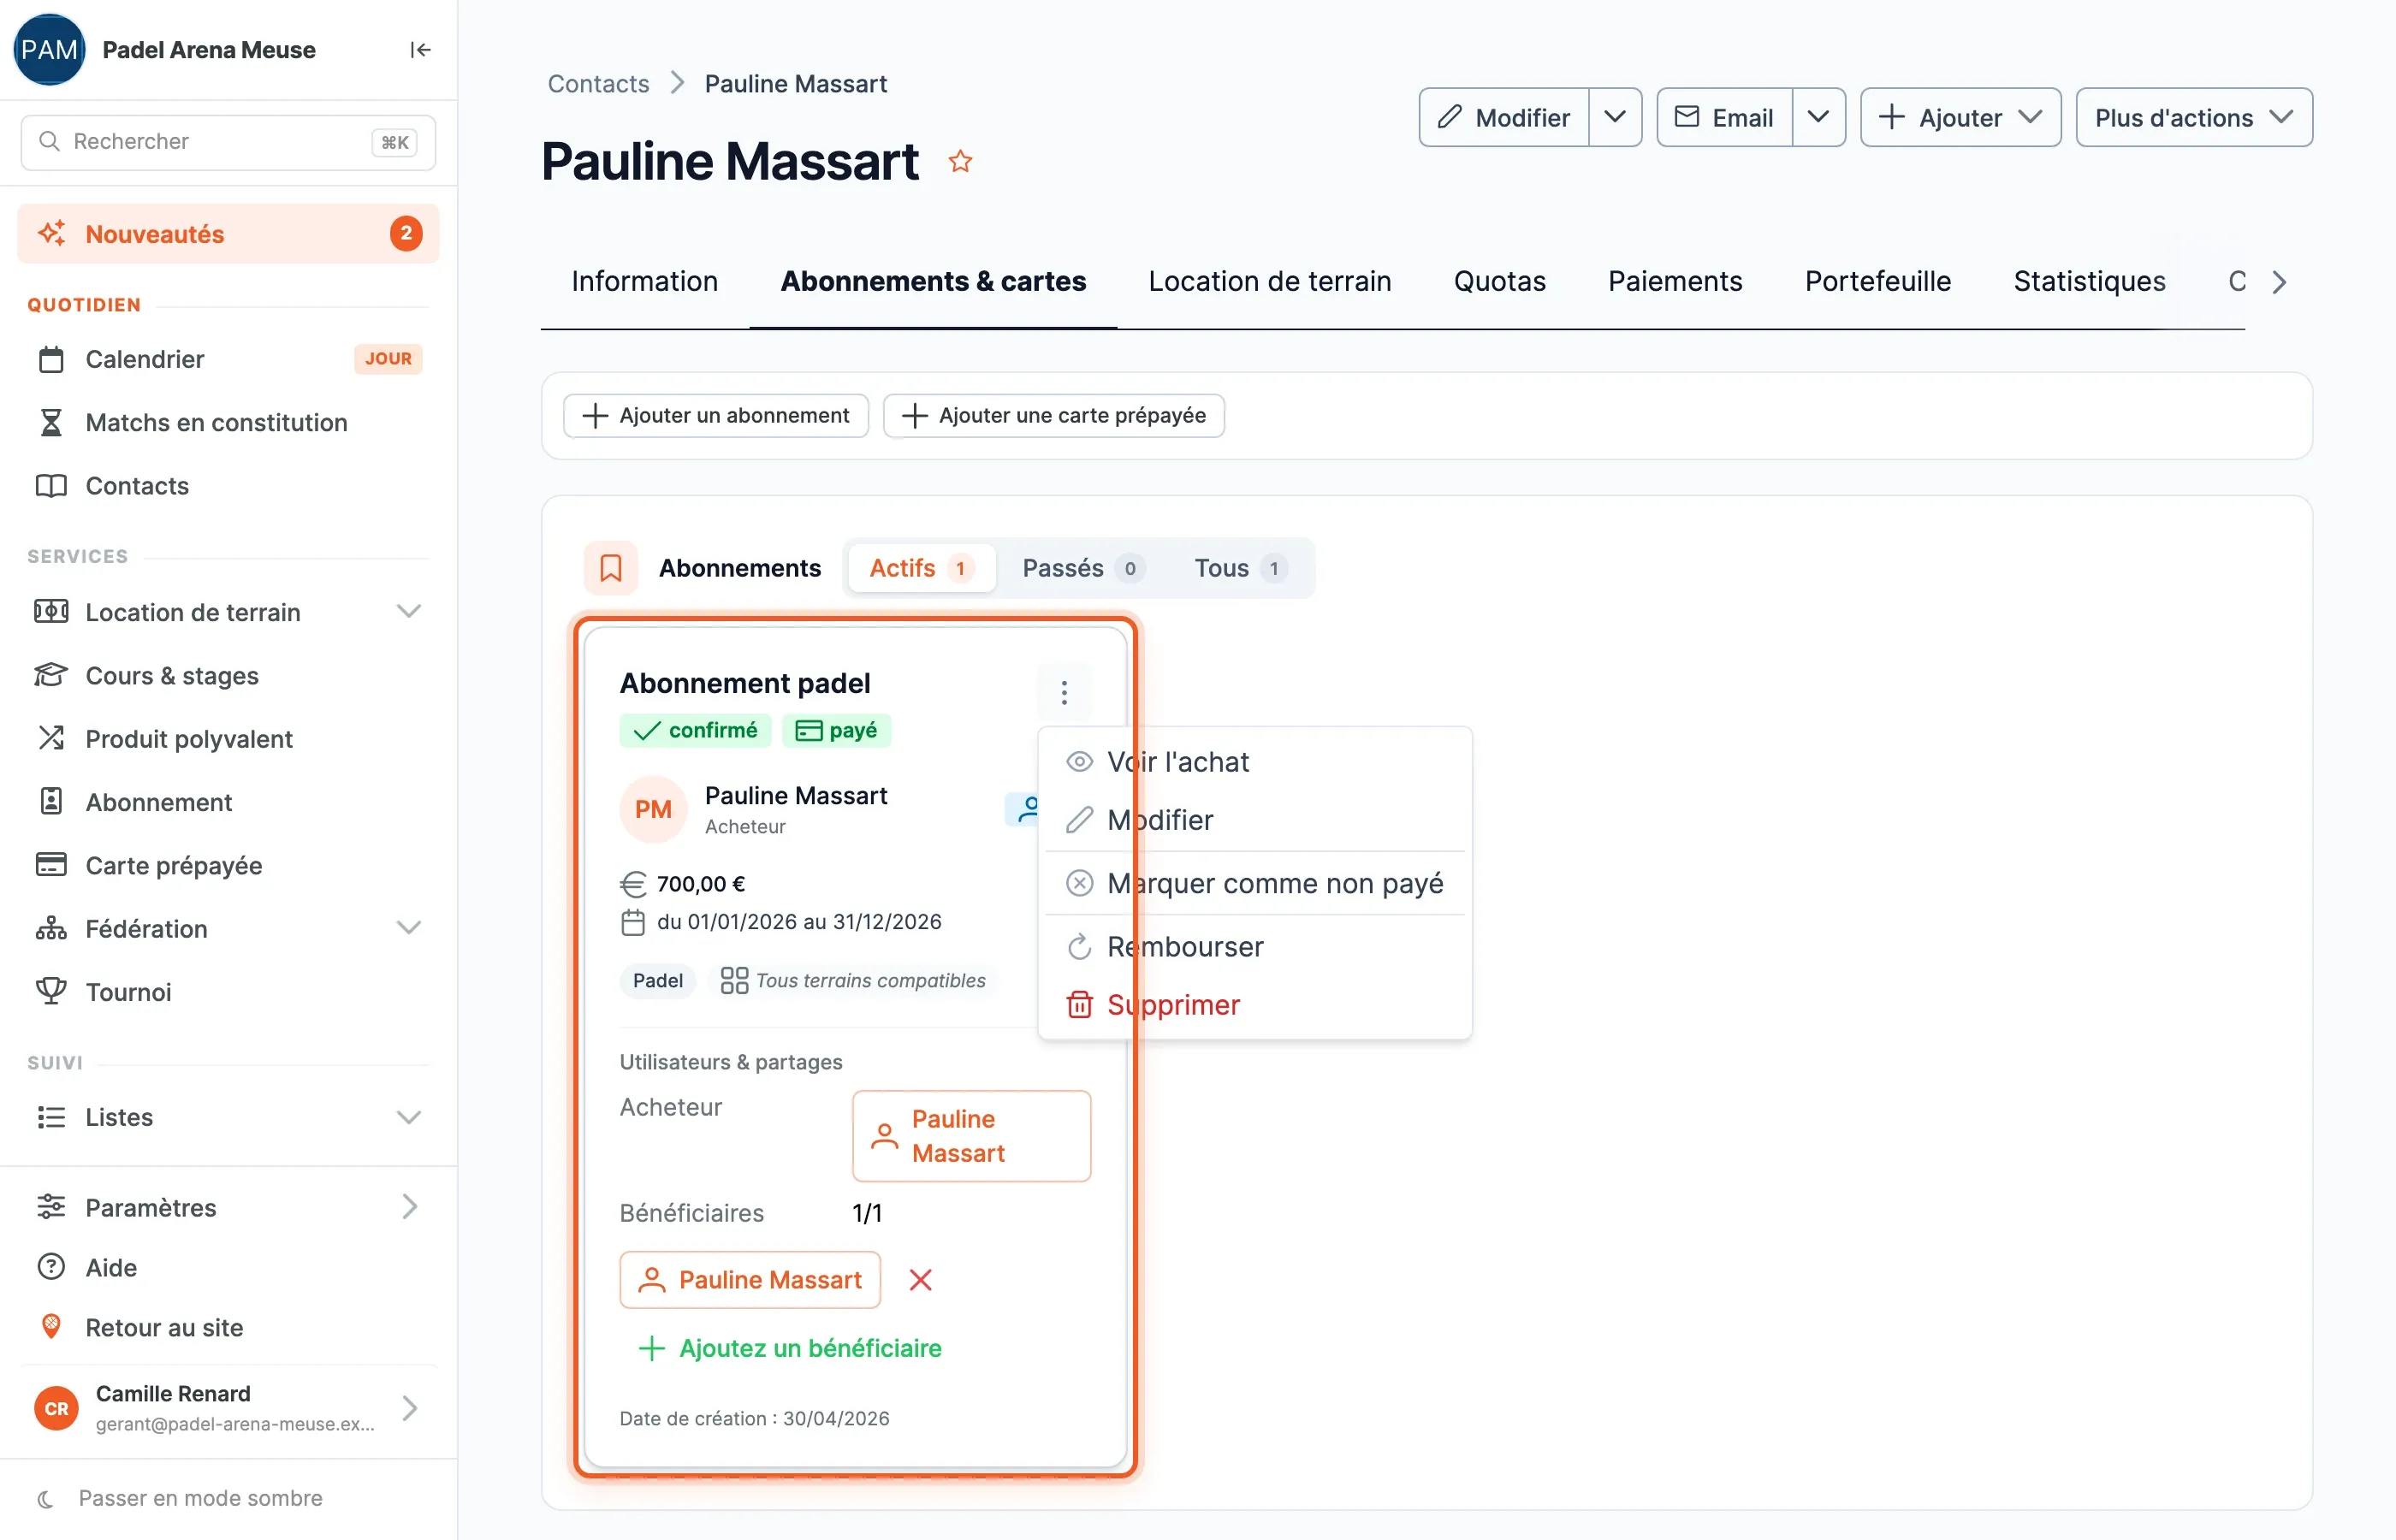This screenshot has width=2396, height=1540.
Task: Open the Plus d'actions dropdown
Action: [2194, 117]
